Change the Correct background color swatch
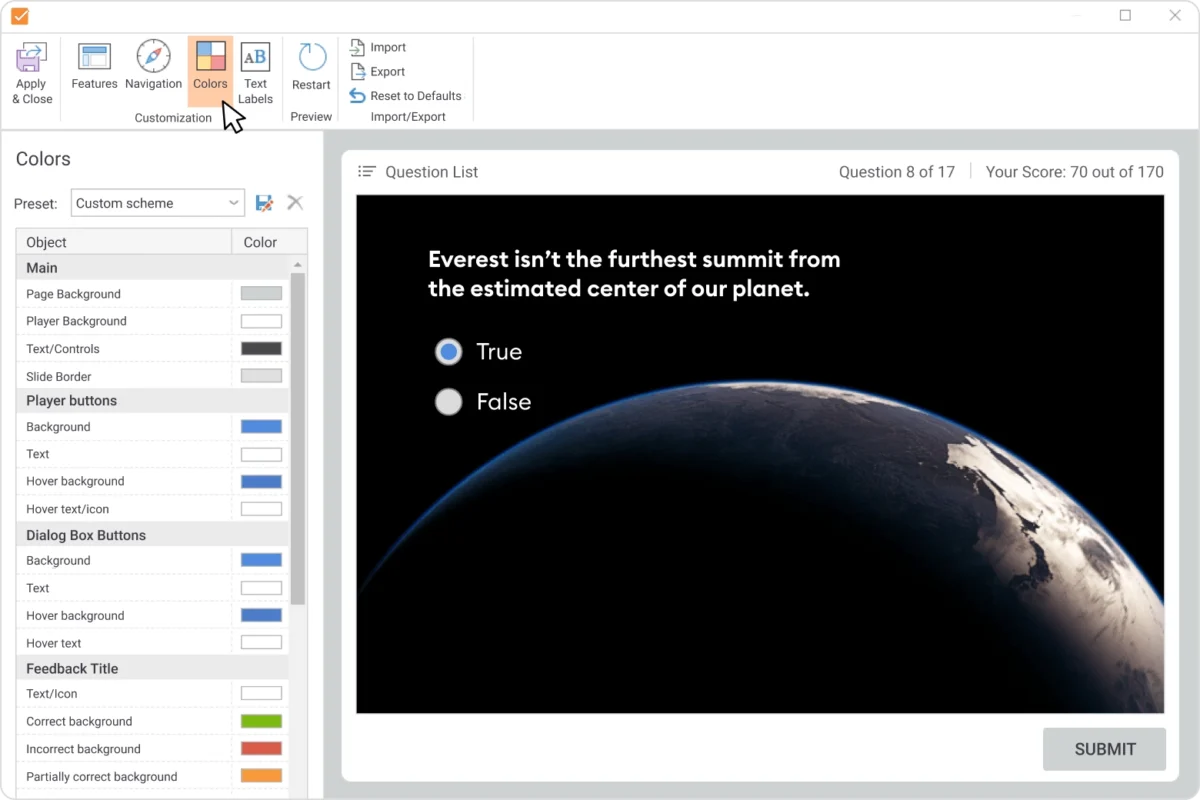Image resolution: width=1200 pixels, height=800 pixels. [x=261, y=721]
